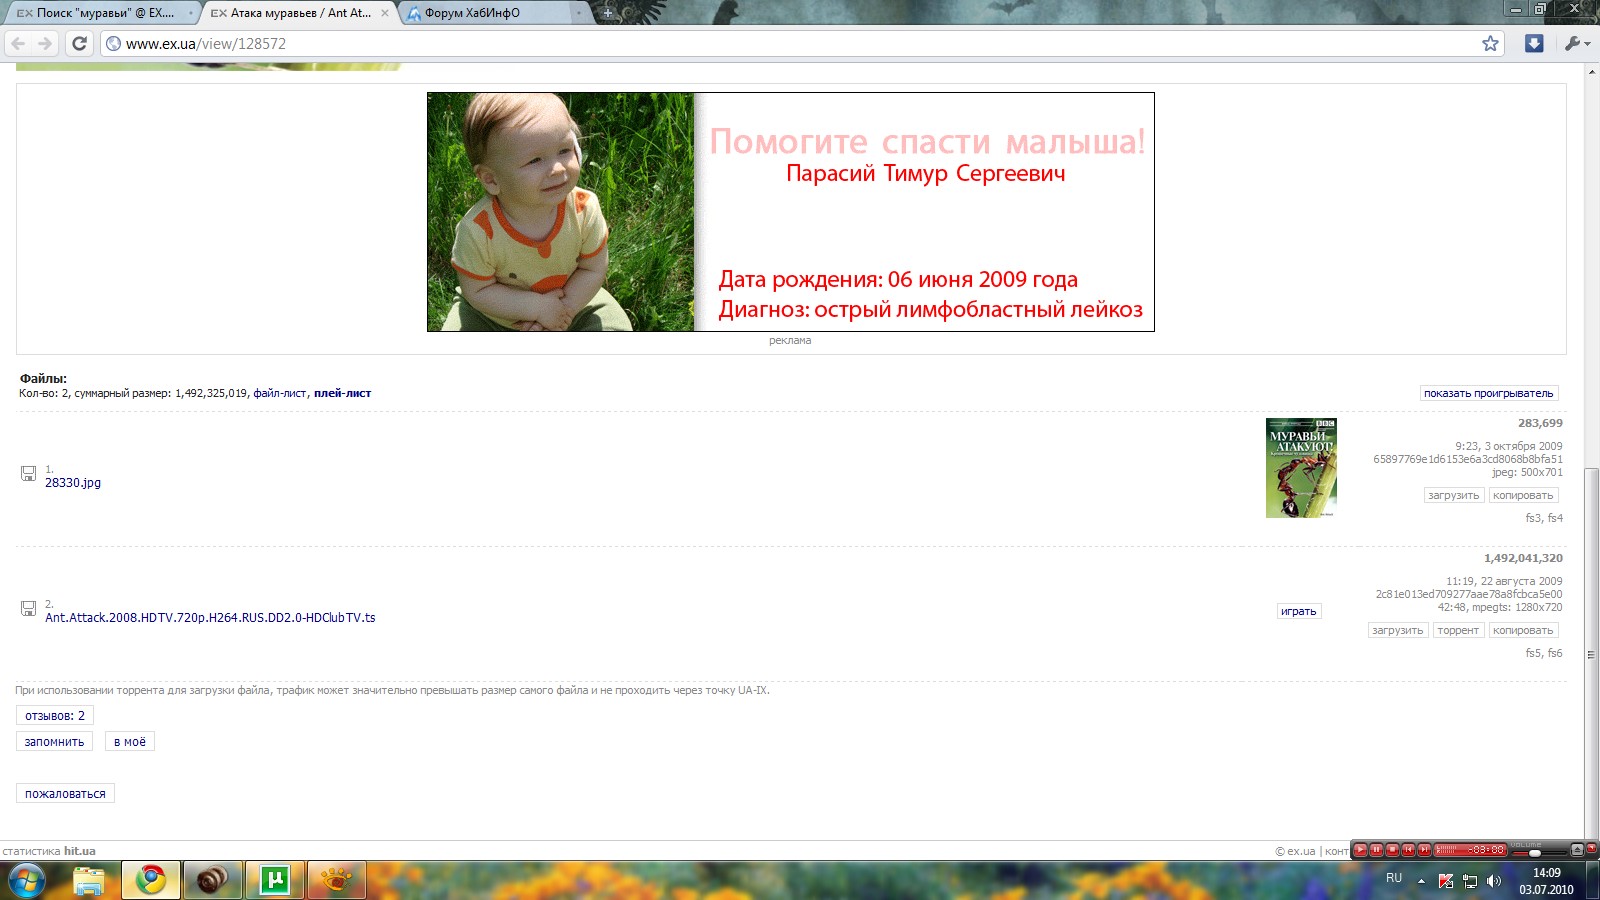The height and width of the screenshot is (900, 1600).
Task: Open the Ant.Attack.2008 .ts file link
Action: point(210,618)
